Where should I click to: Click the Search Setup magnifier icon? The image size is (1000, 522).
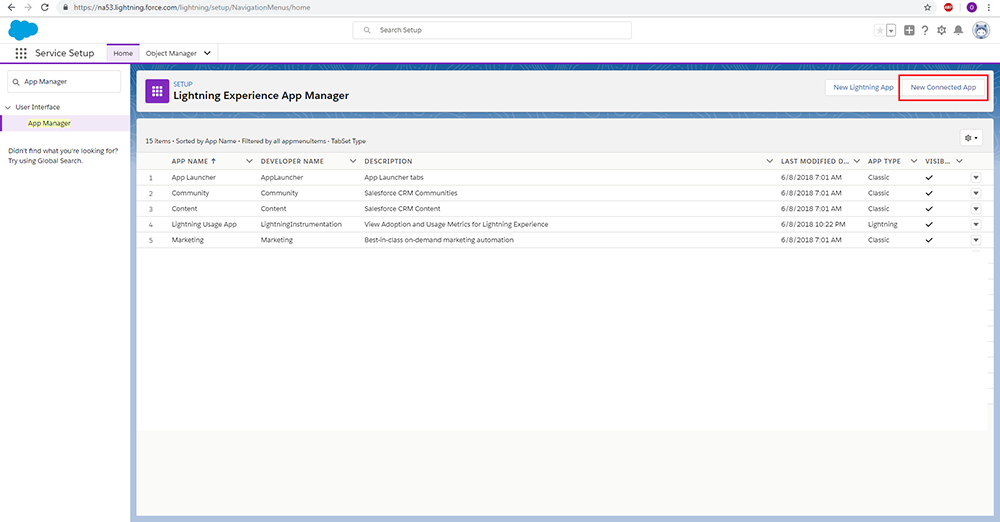click(x=367, y=30)
